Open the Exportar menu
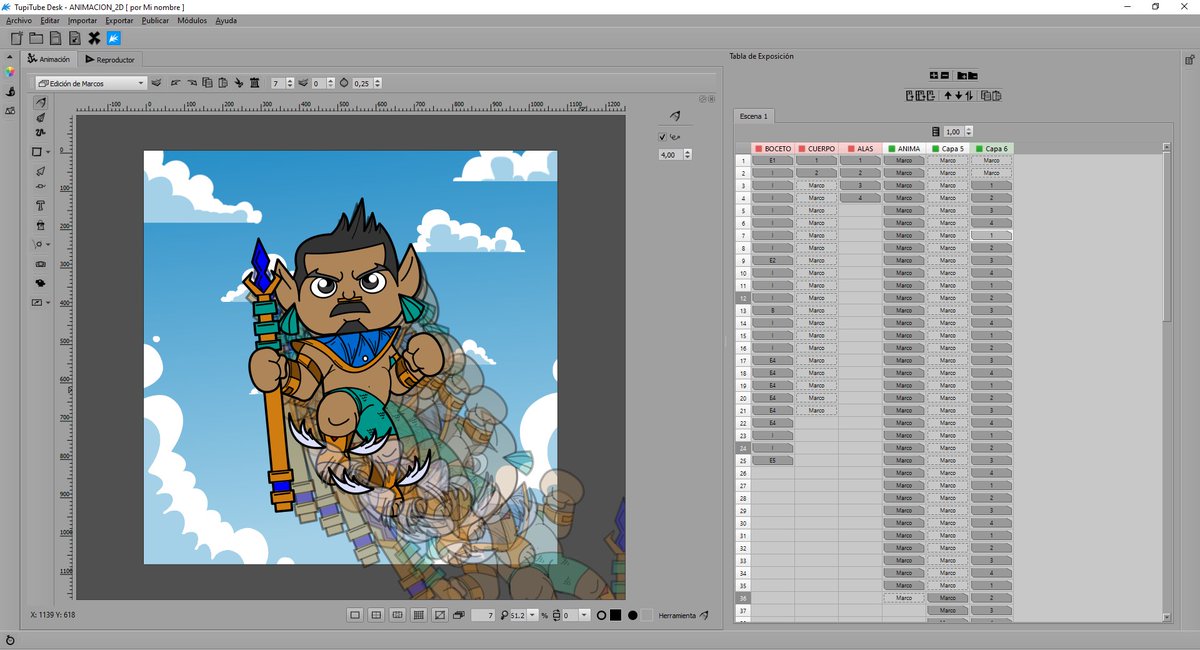This screenshot has width=1200, height=650. 119,20
